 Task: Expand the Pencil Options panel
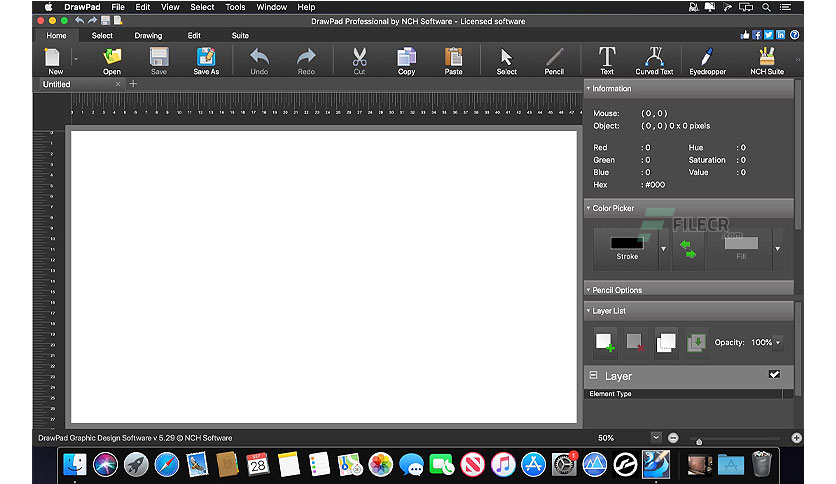pos(589,290)
